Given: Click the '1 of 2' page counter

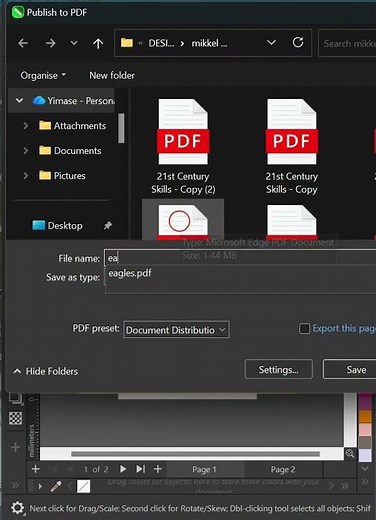Looking at the screenshot, I should point(96,470).
